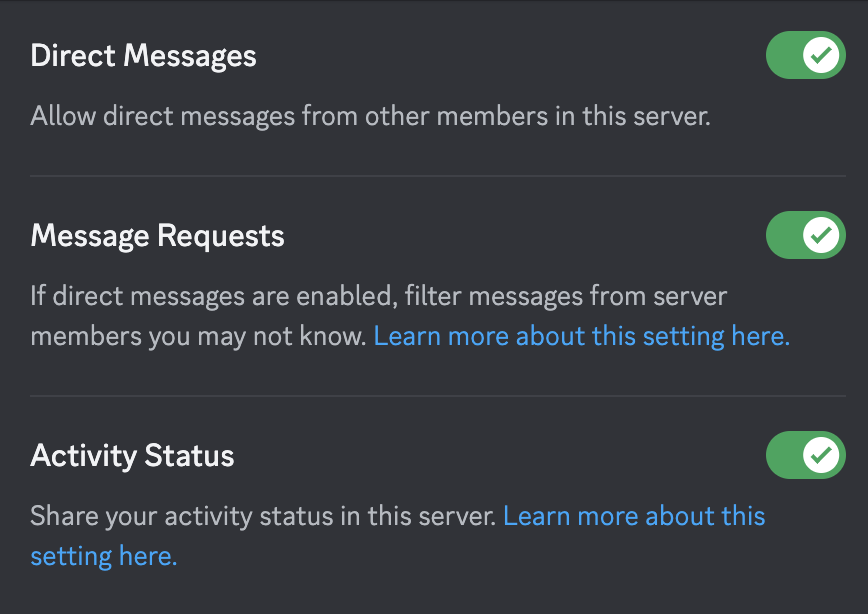Click the 'Message Requests' heading

coord(157,236)
